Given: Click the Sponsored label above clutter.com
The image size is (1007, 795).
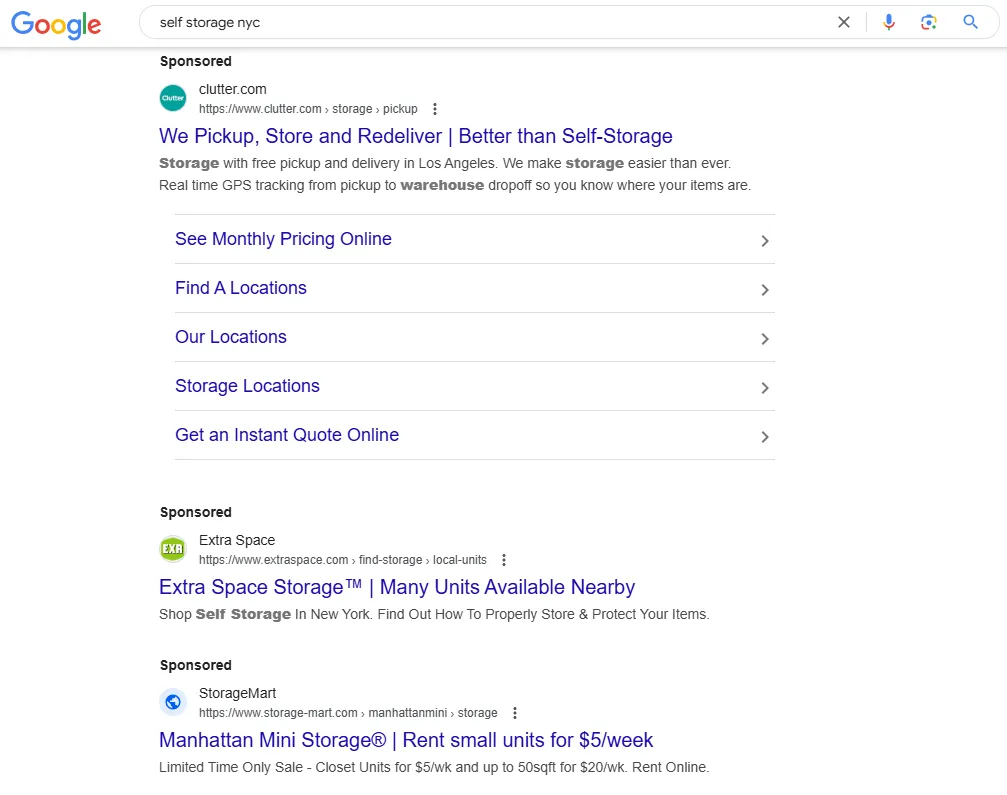Looking at the screenshot, I should [x=196, y=62].
